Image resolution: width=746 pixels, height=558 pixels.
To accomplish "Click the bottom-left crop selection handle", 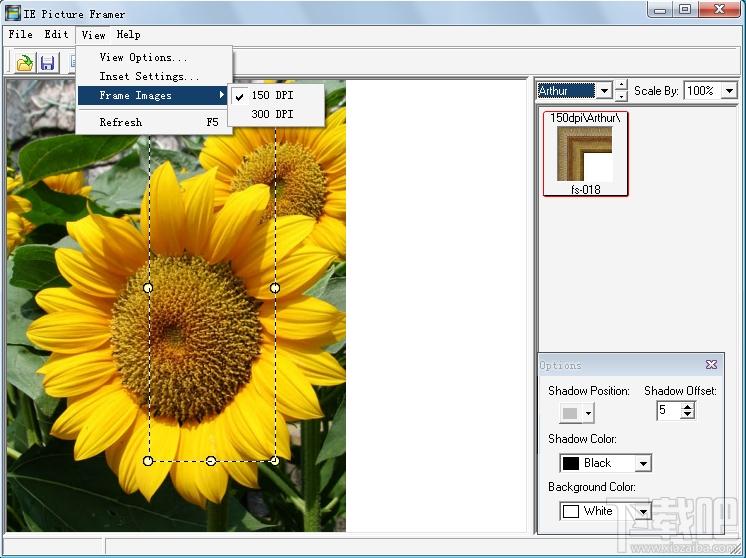I will [148, 460].
